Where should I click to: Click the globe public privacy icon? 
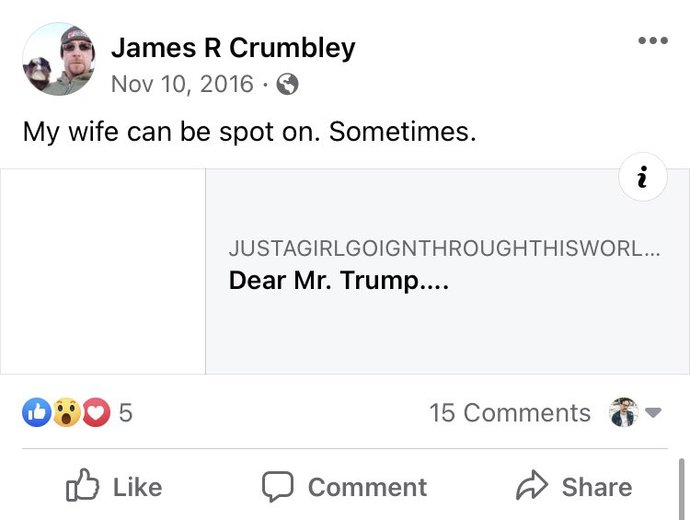pos(287,84)
